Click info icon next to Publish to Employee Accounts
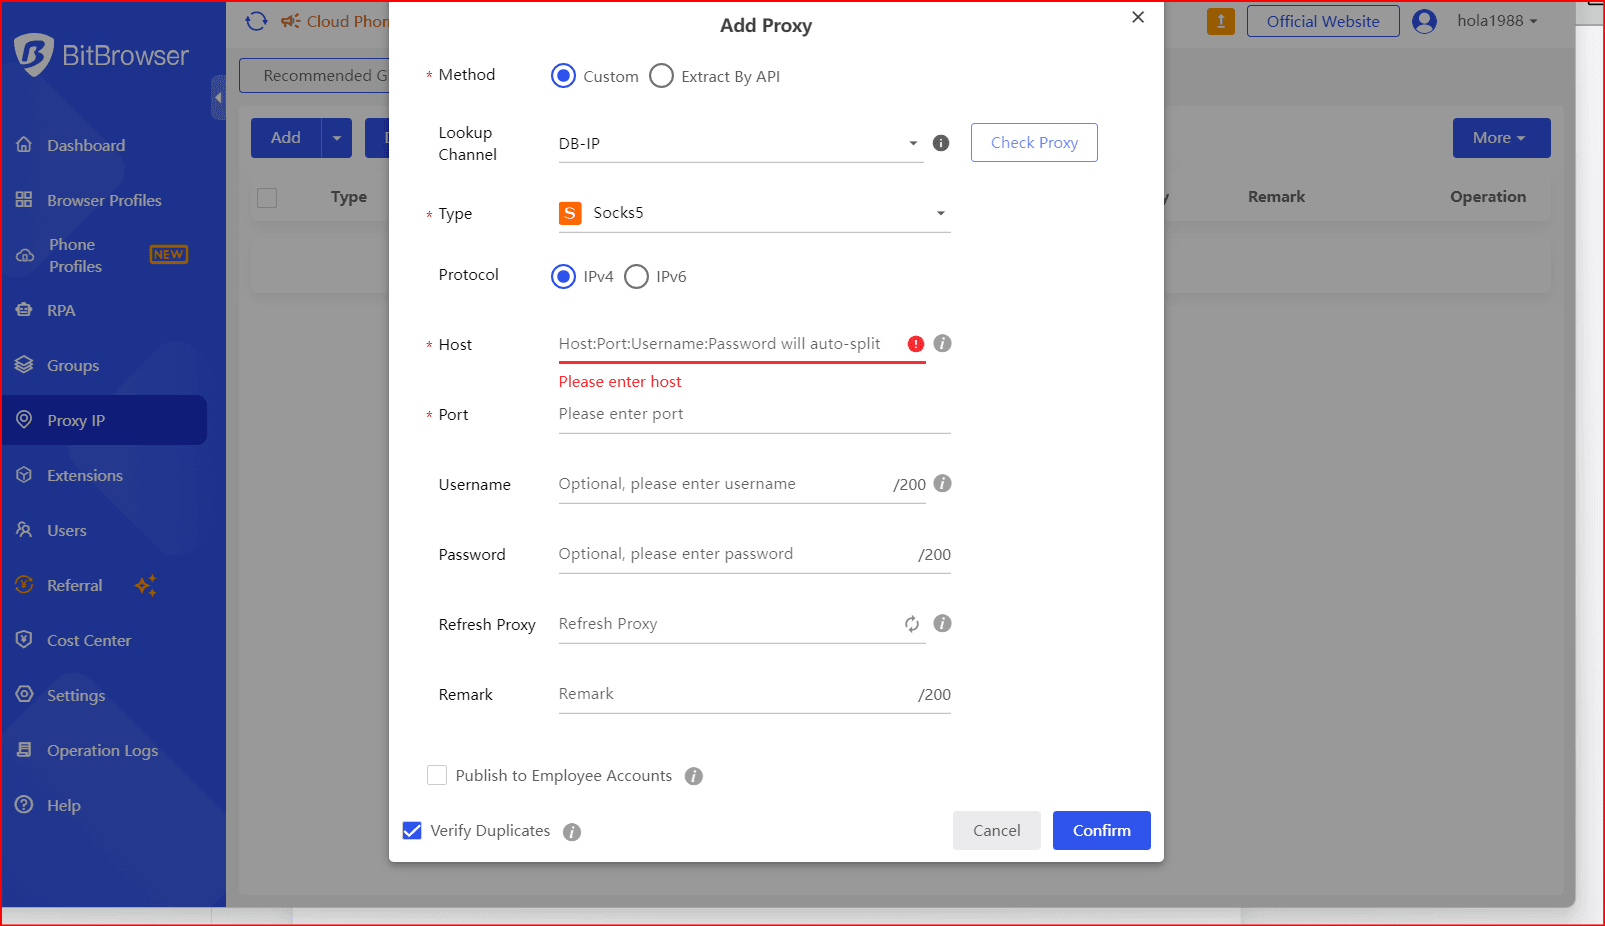This screenshot has height=926, width=1605. (x=694, y=776)
